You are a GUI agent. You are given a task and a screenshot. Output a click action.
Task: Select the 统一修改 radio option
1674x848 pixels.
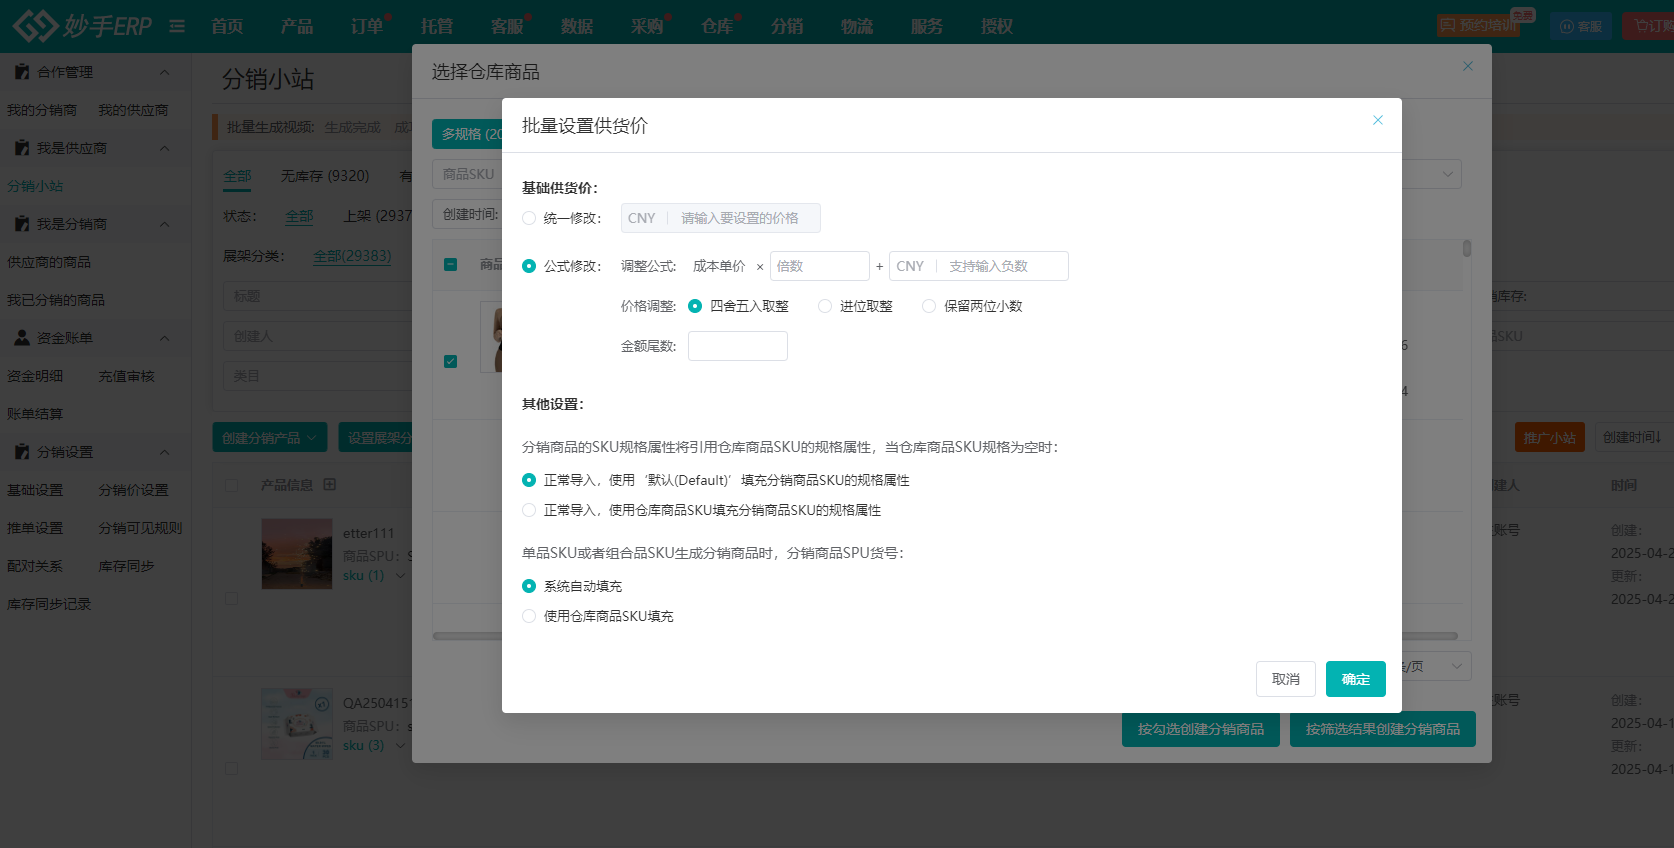(x=529, y=218)
